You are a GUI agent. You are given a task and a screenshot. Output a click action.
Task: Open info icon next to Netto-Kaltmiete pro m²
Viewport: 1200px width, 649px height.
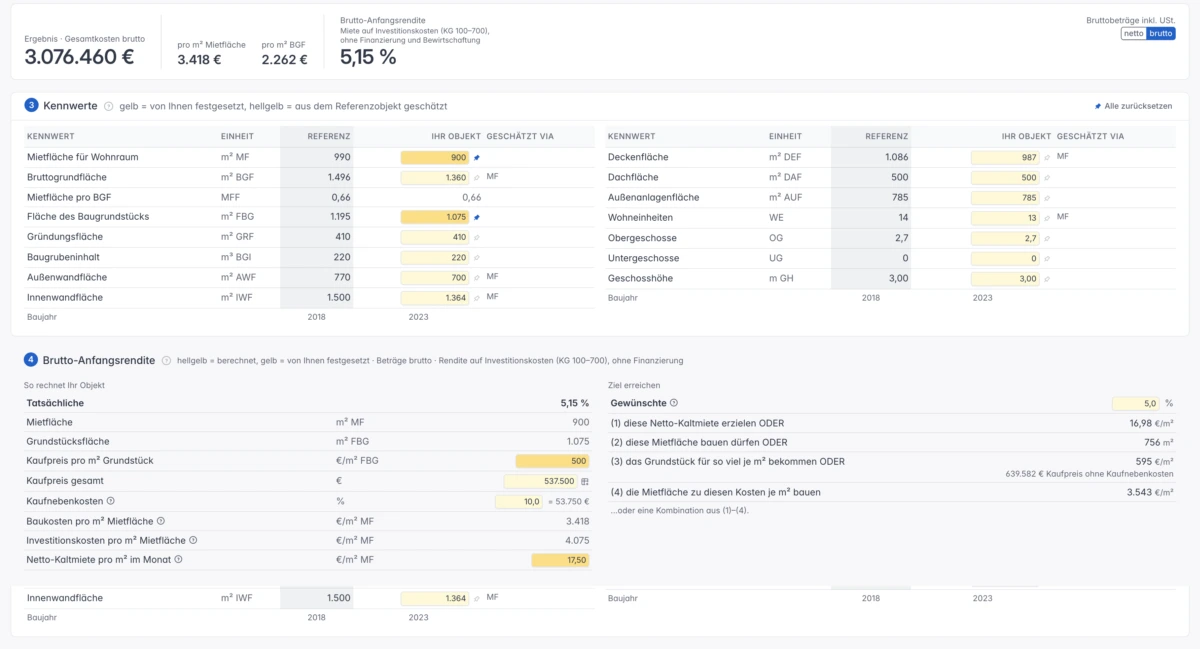178,559
